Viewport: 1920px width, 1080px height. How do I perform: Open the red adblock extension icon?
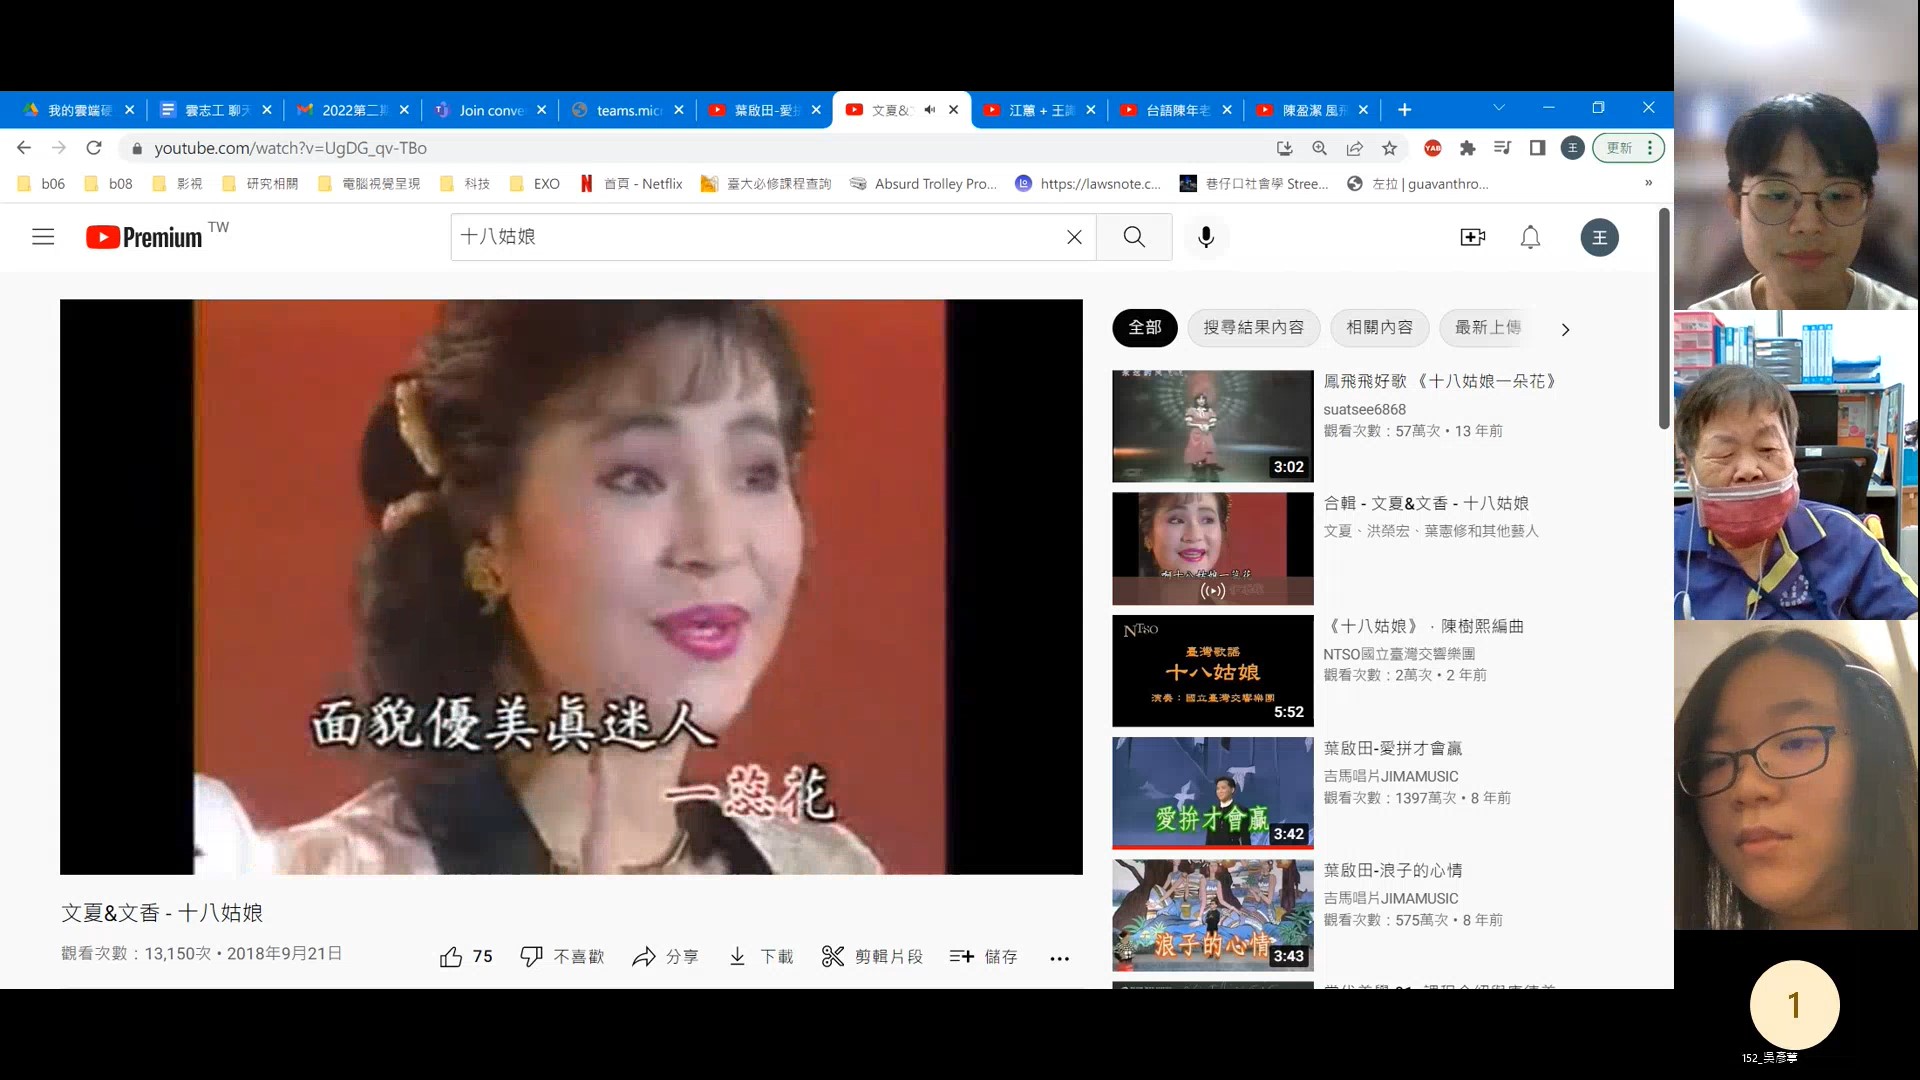(1433, 148)
